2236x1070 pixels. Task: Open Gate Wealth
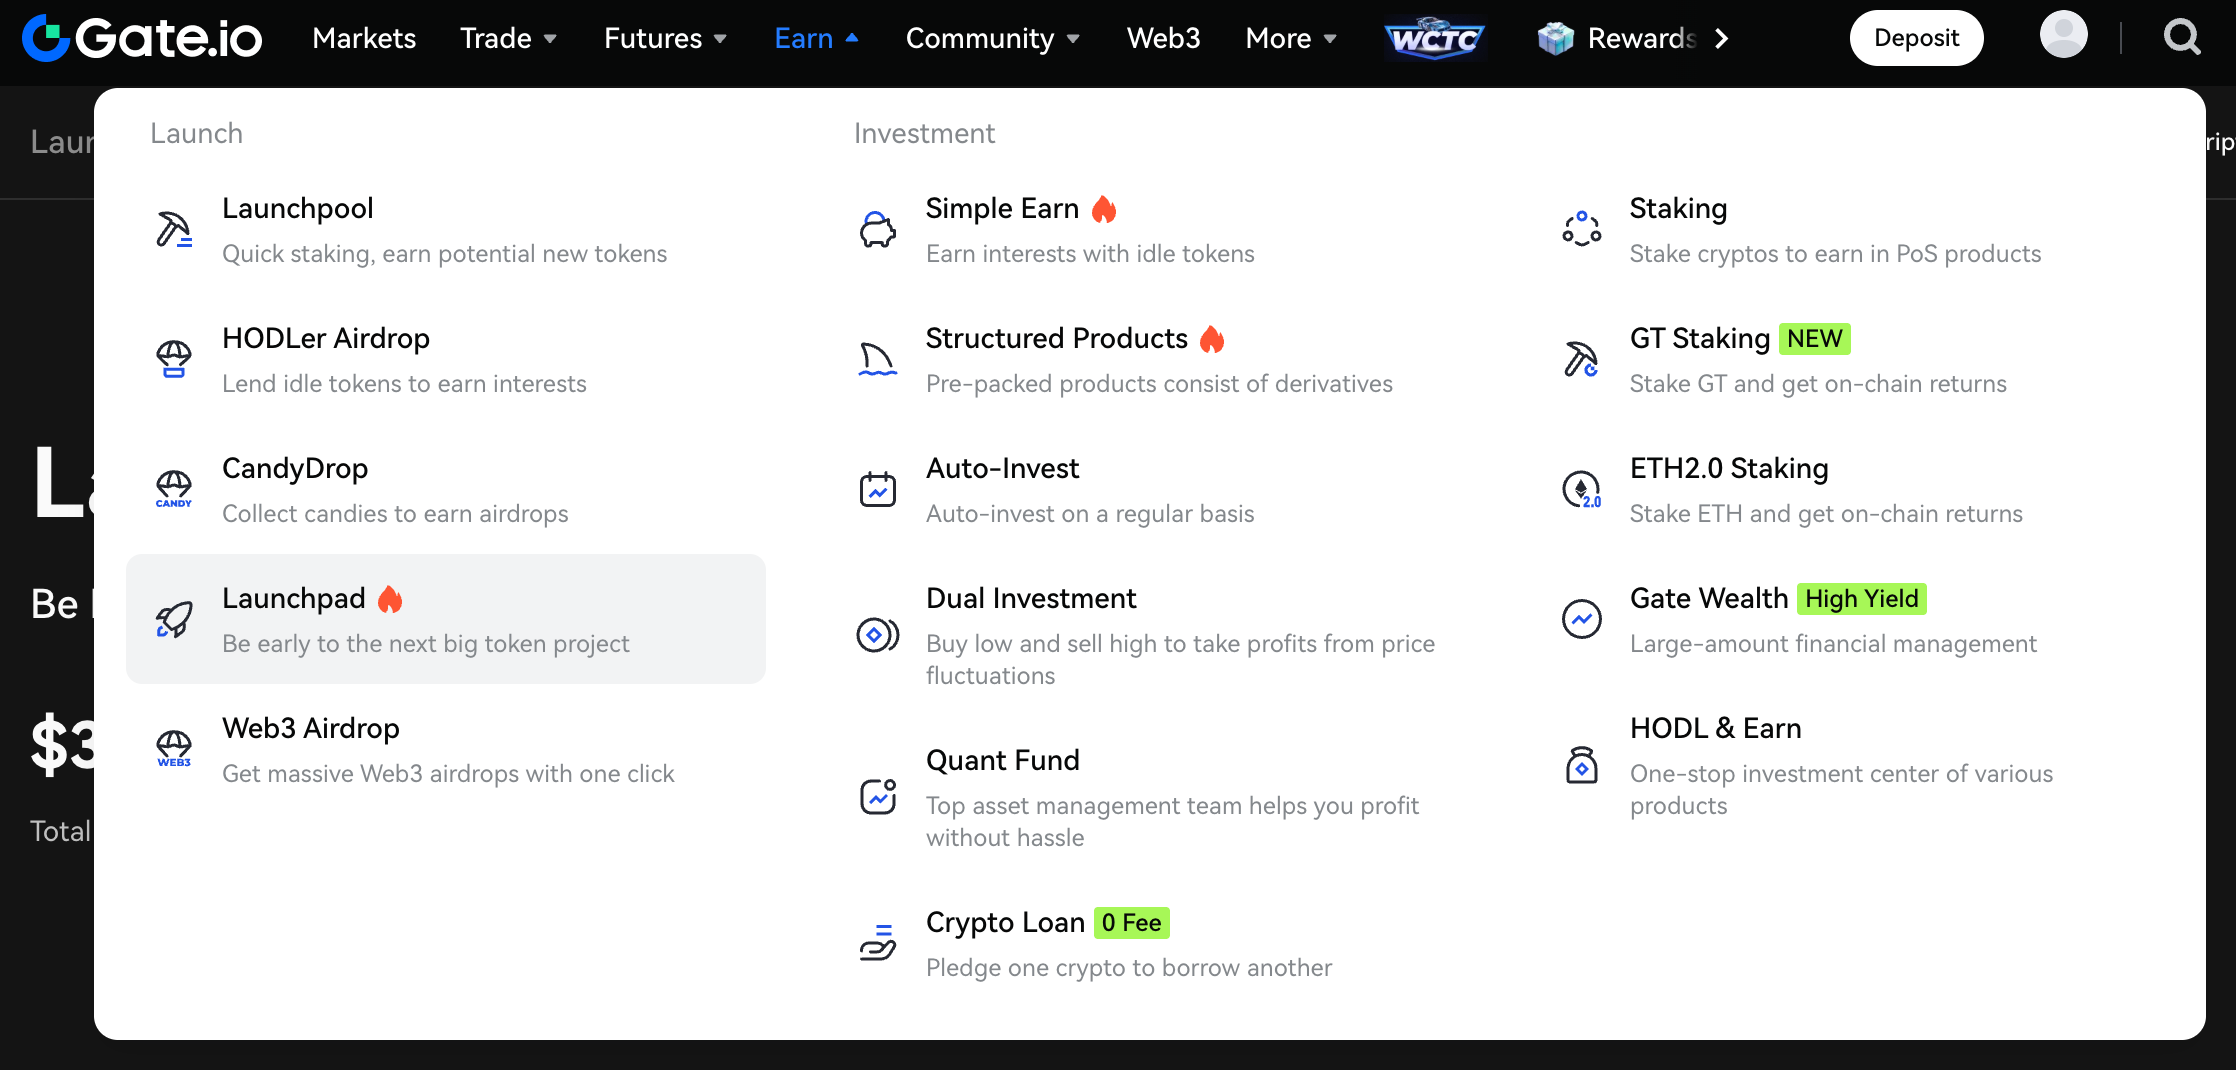point(1854,619)
